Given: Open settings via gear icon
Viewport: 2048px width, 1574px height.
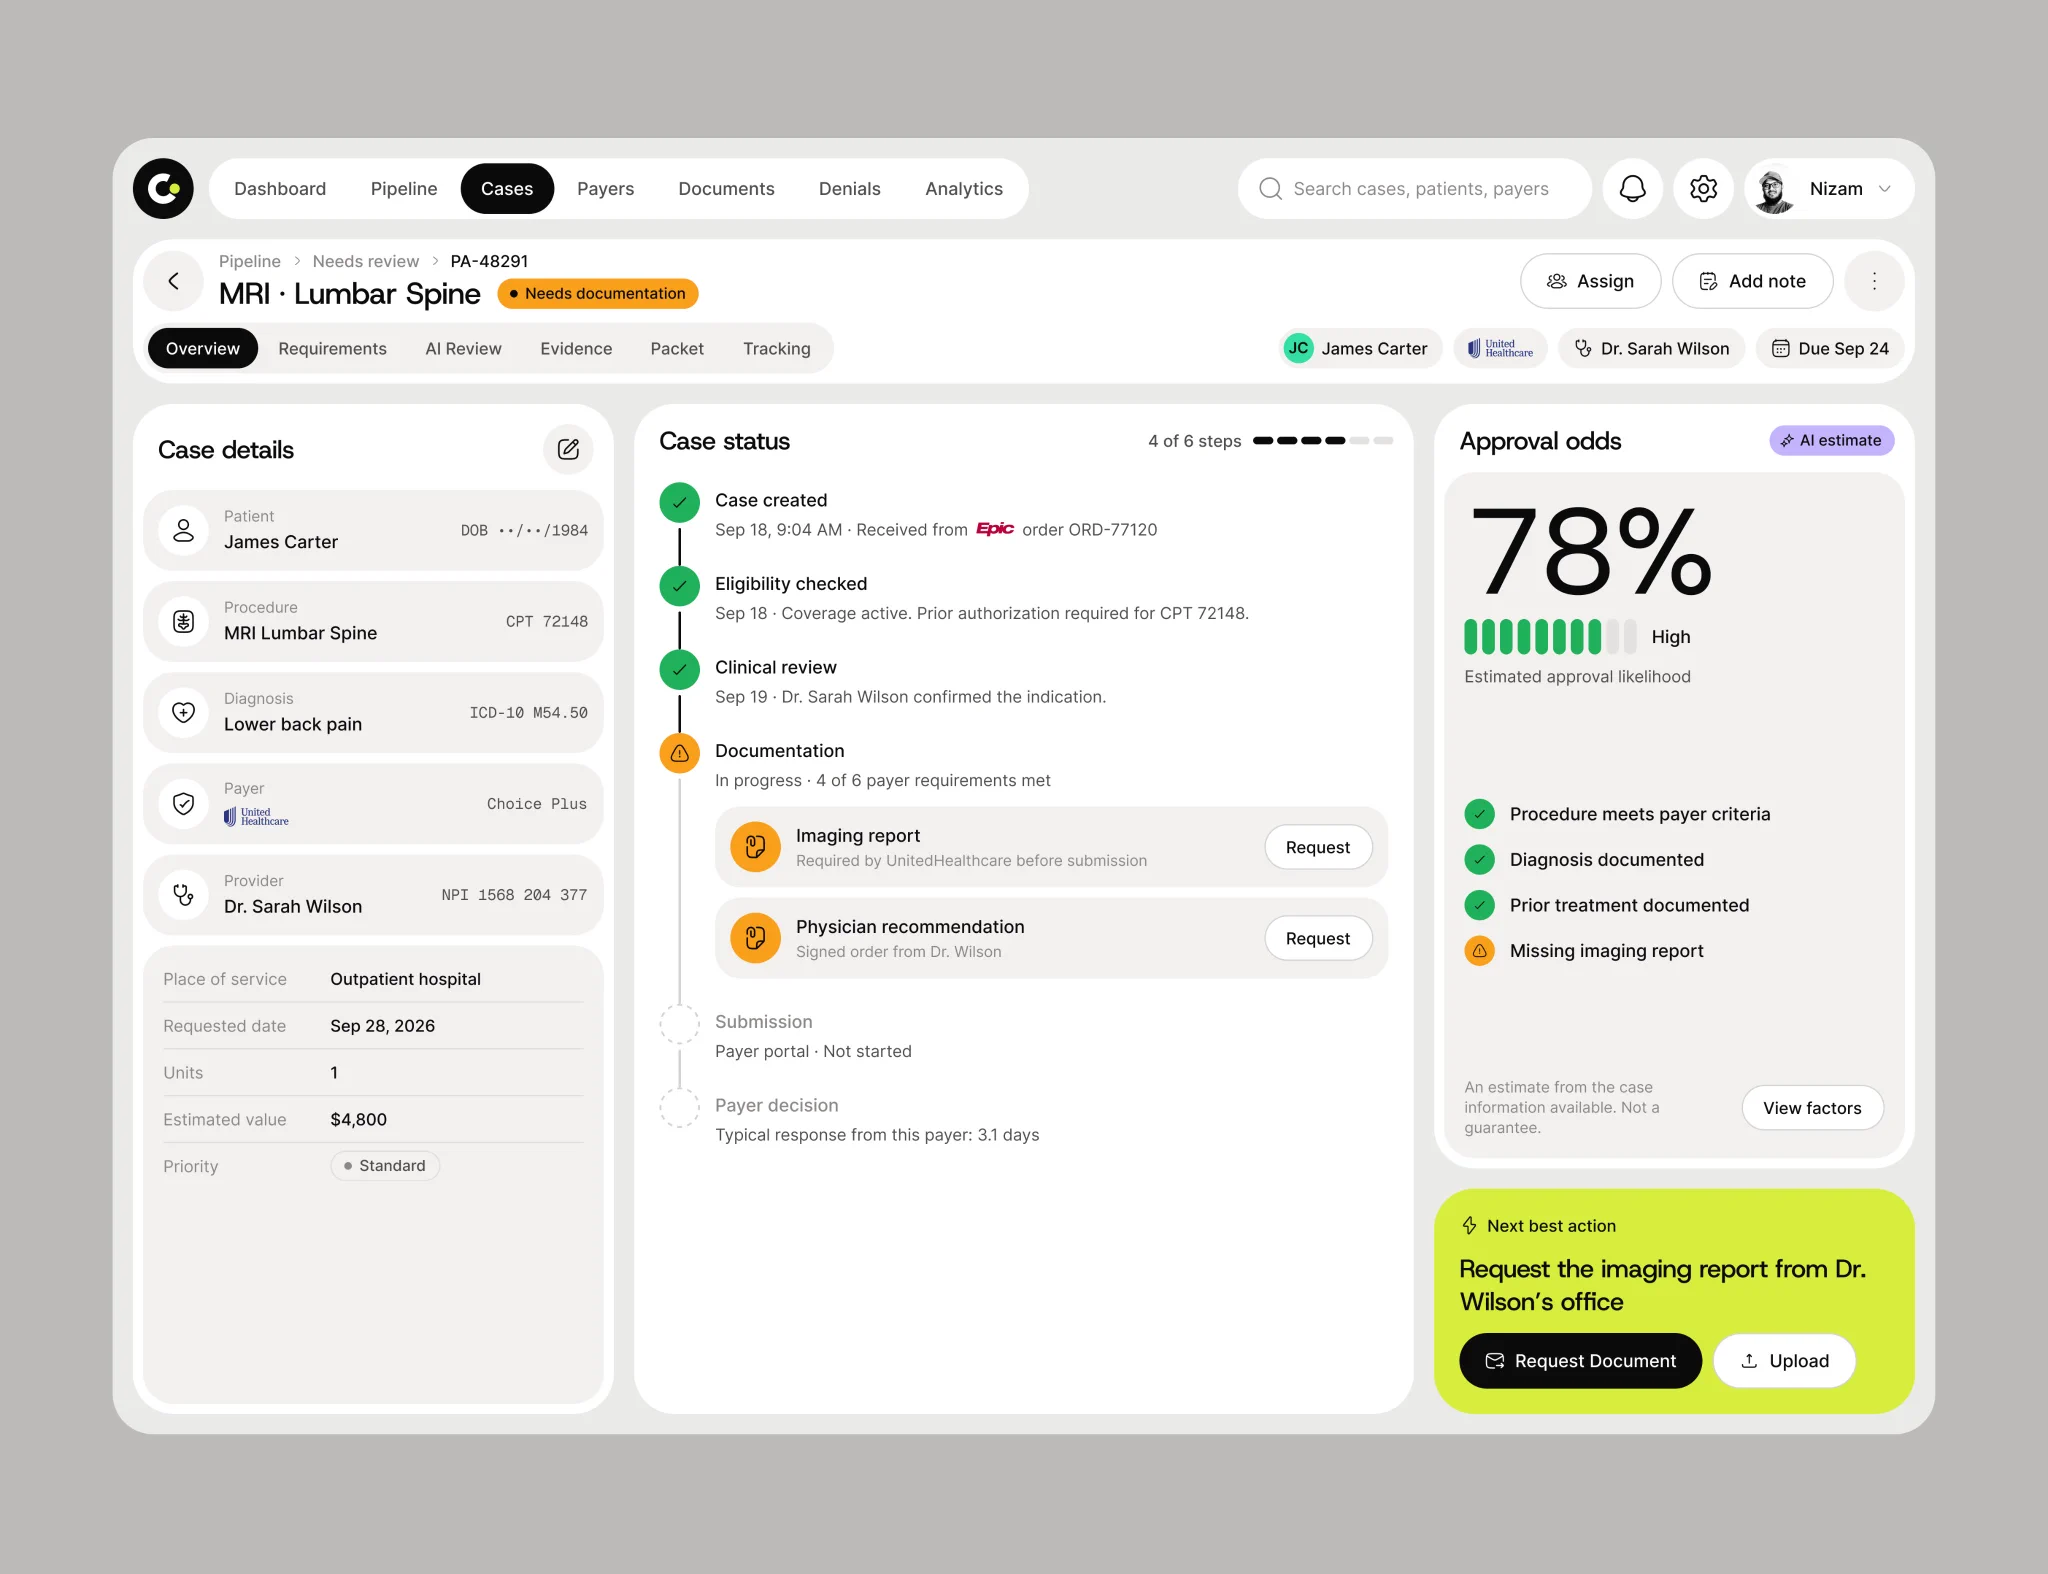Looking at the screenshot, I should click(1703, 188).
